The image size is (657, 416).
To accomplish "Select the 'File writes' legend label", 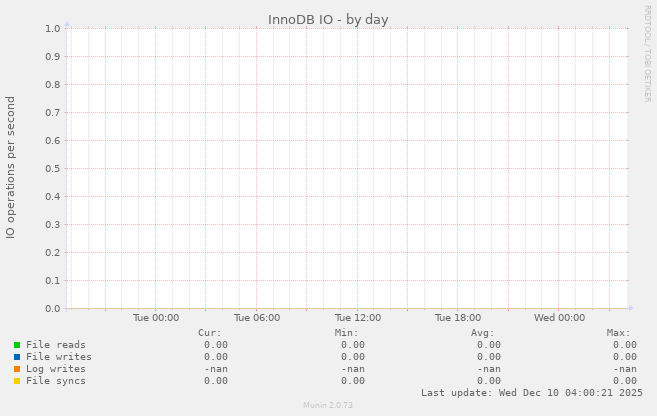I will click(59, 357).
